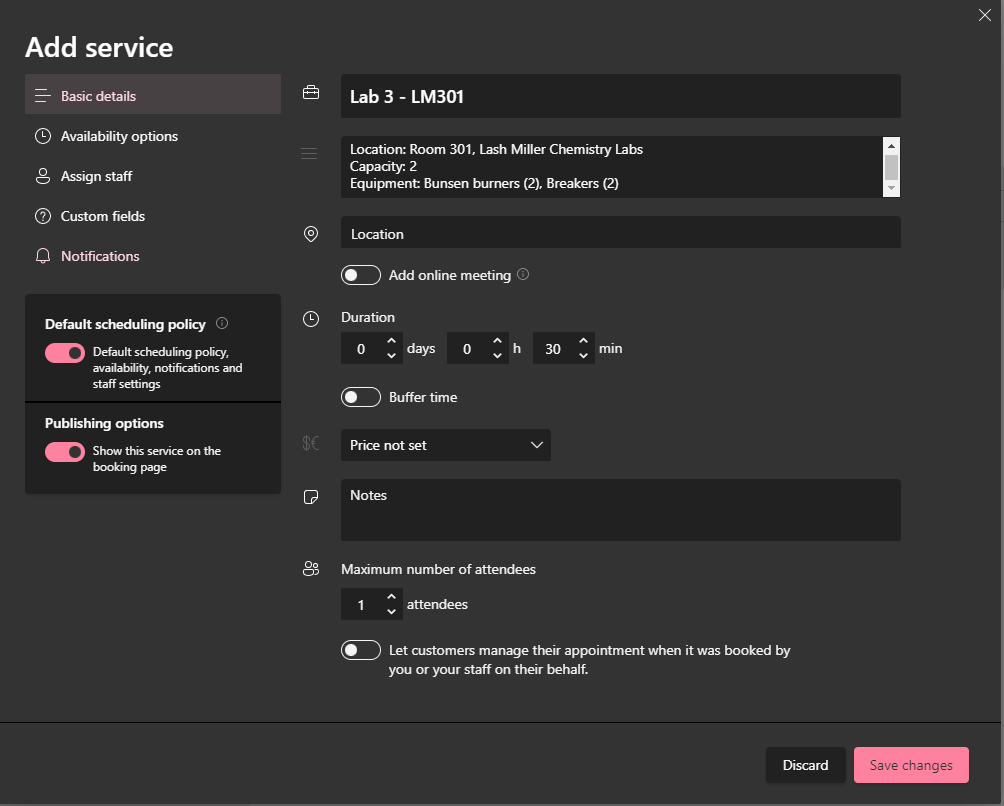Click the sticky note icon beside Notes
The image size is (1004, 806).
[311, 497]
